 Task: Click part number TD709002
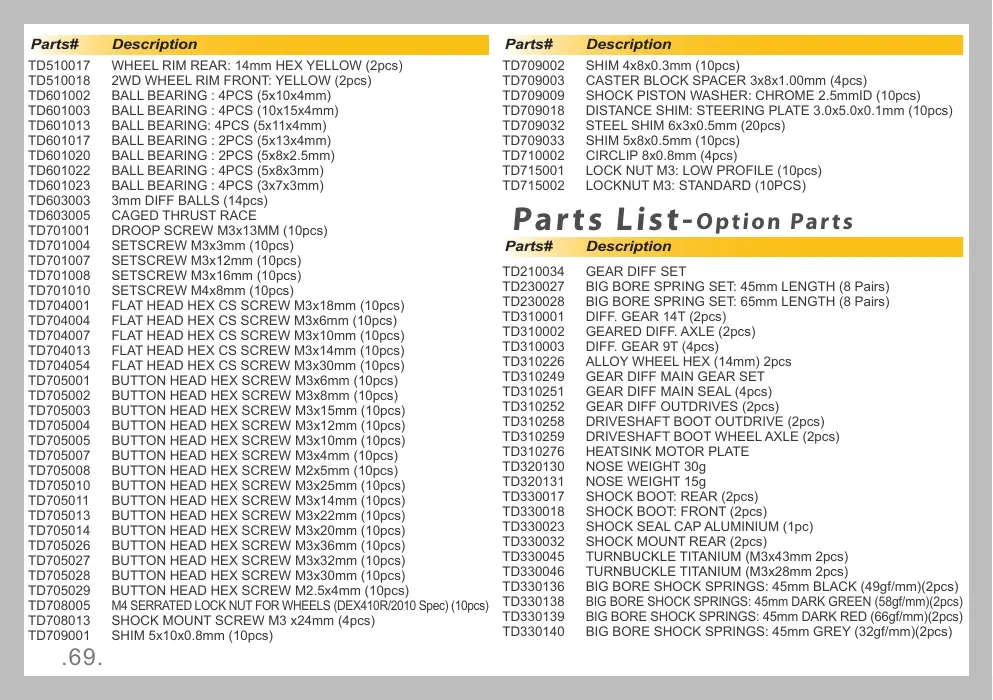click(533, 65)
